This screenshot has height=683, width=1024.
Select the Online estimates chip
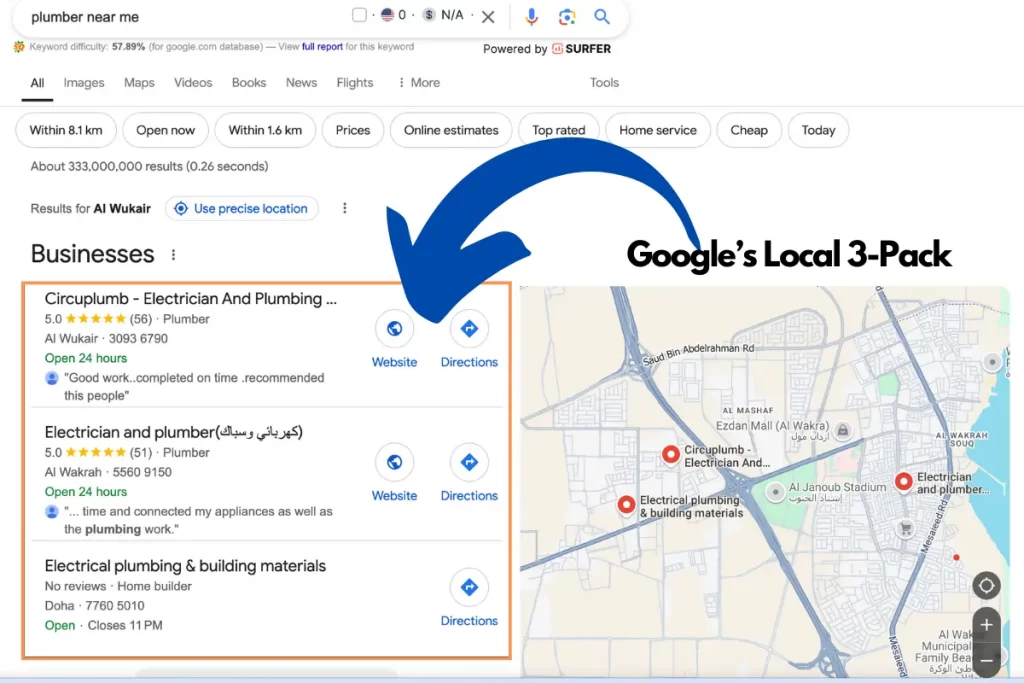click(451, 130)
